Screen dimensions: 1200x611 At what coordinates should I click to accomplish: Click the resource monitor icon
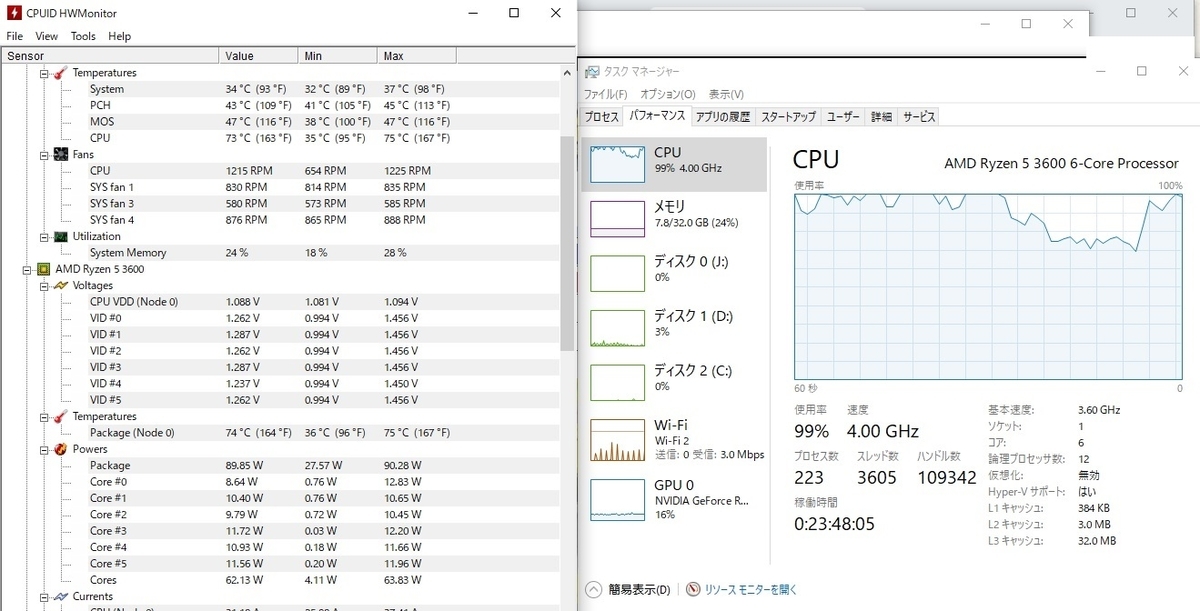[692, 589]
